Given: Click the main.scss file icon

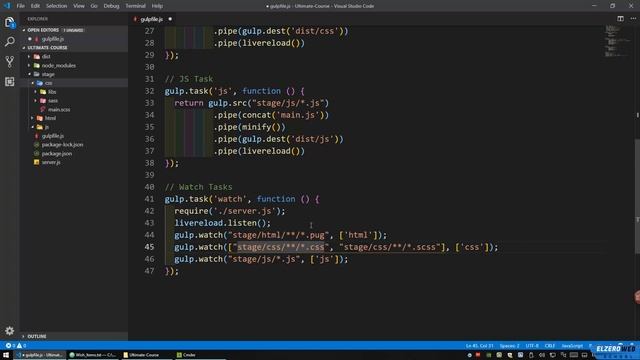Looking at the screenshot, I should [43, 109].
